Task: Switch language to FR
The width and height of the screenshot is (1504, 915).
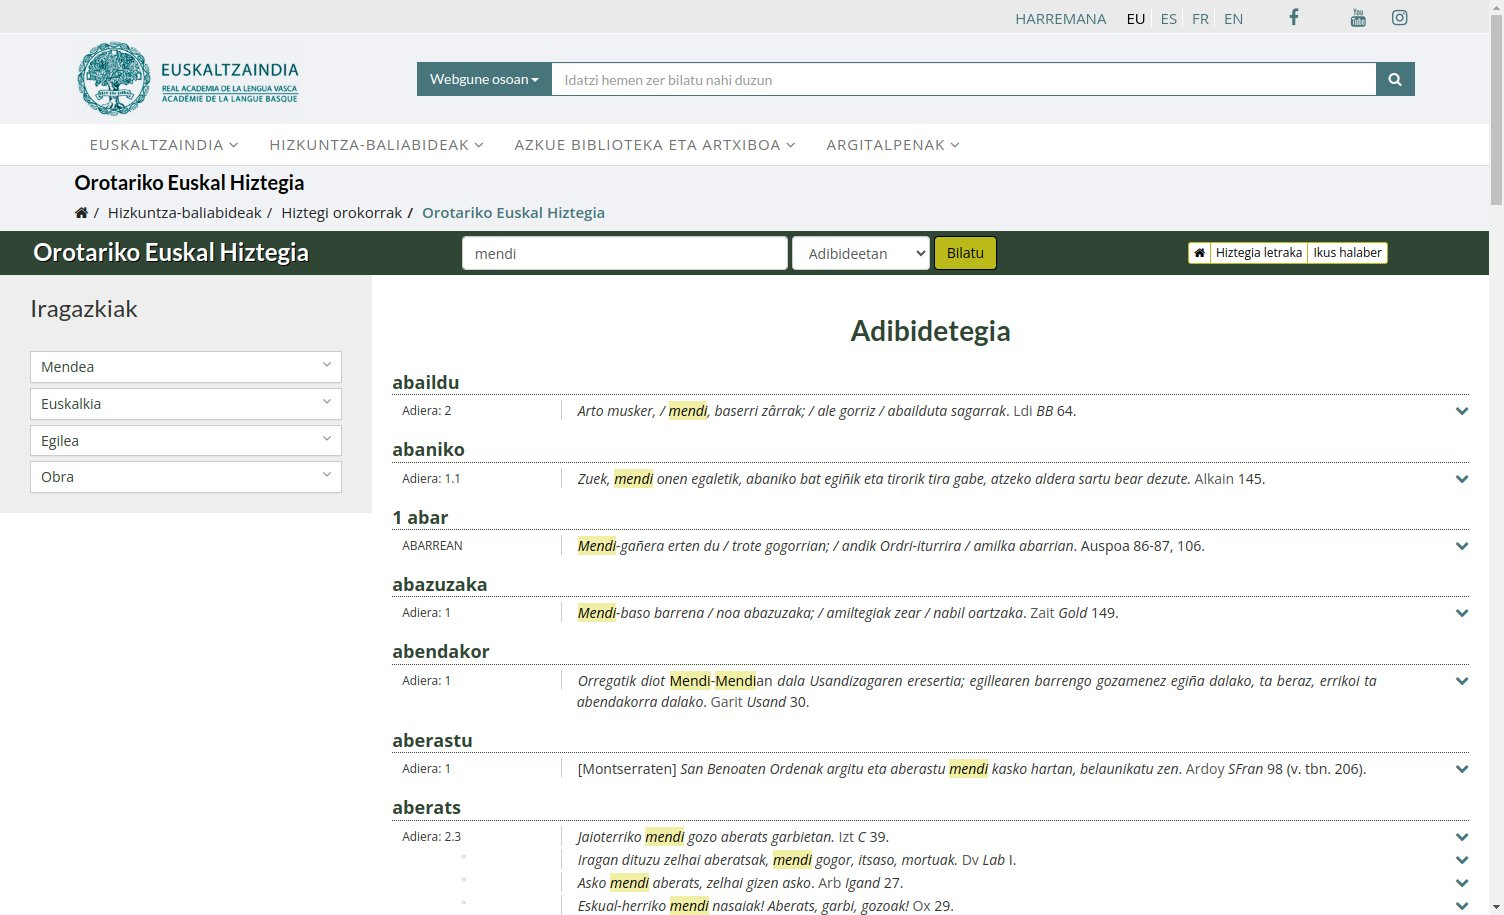Action: 1200,19
